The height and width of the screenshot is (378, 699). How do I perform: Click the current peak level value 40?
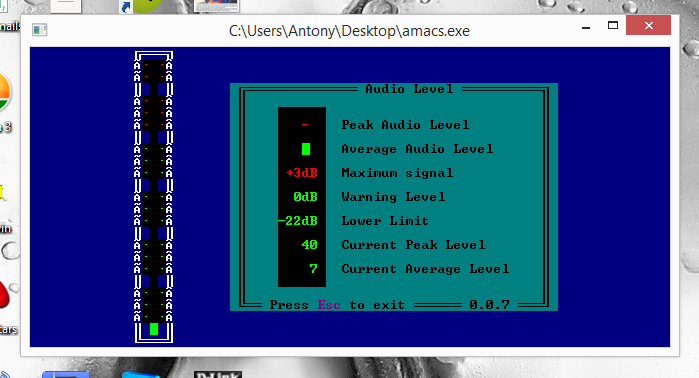309,245
